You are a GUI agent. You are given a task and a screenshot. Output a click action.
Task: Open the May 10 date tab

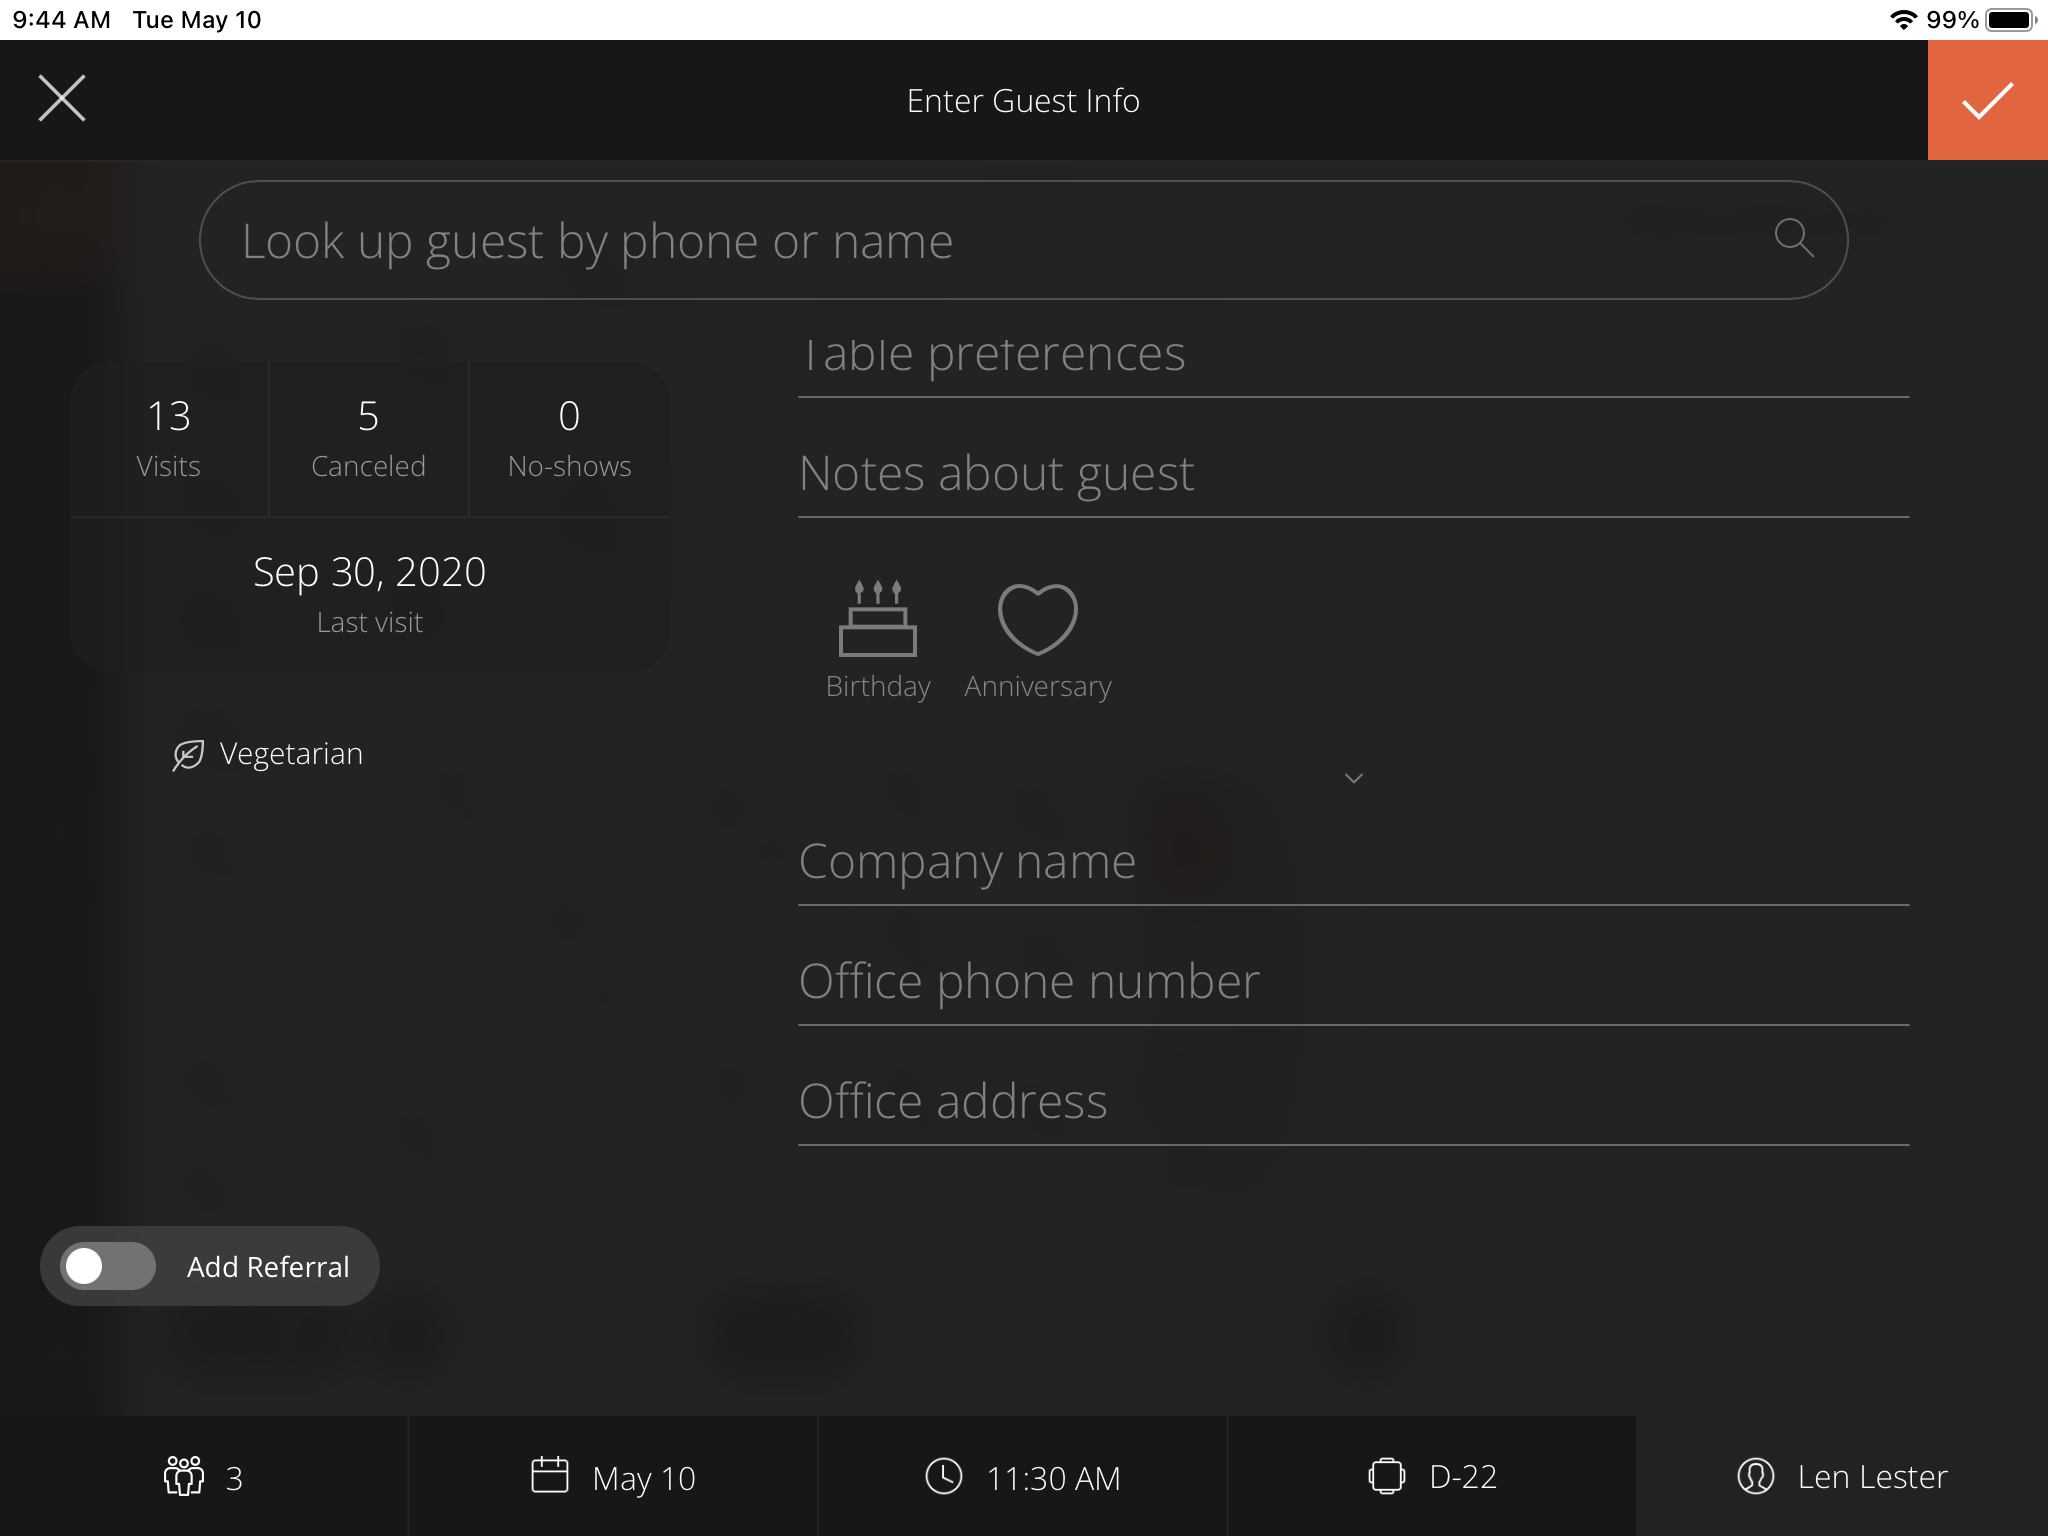coord(613,1476)
